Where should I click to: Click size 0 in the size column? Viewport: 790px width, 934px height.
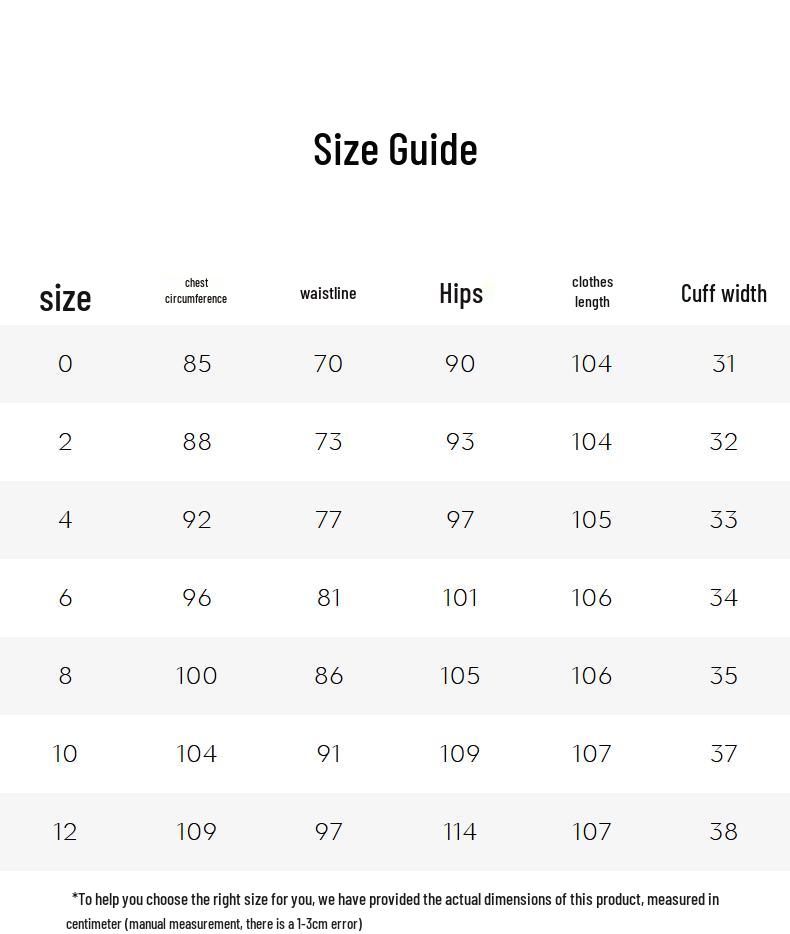[65, 364]
